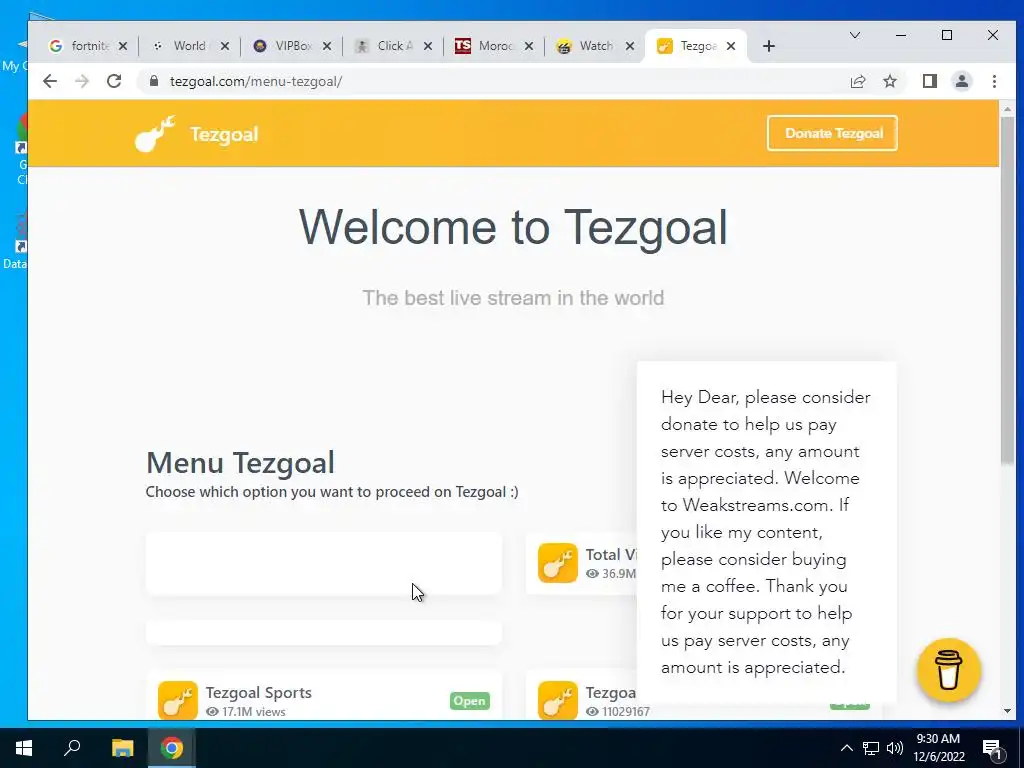
Task: Open Windows taskbar search
Action: pos(72,748)
